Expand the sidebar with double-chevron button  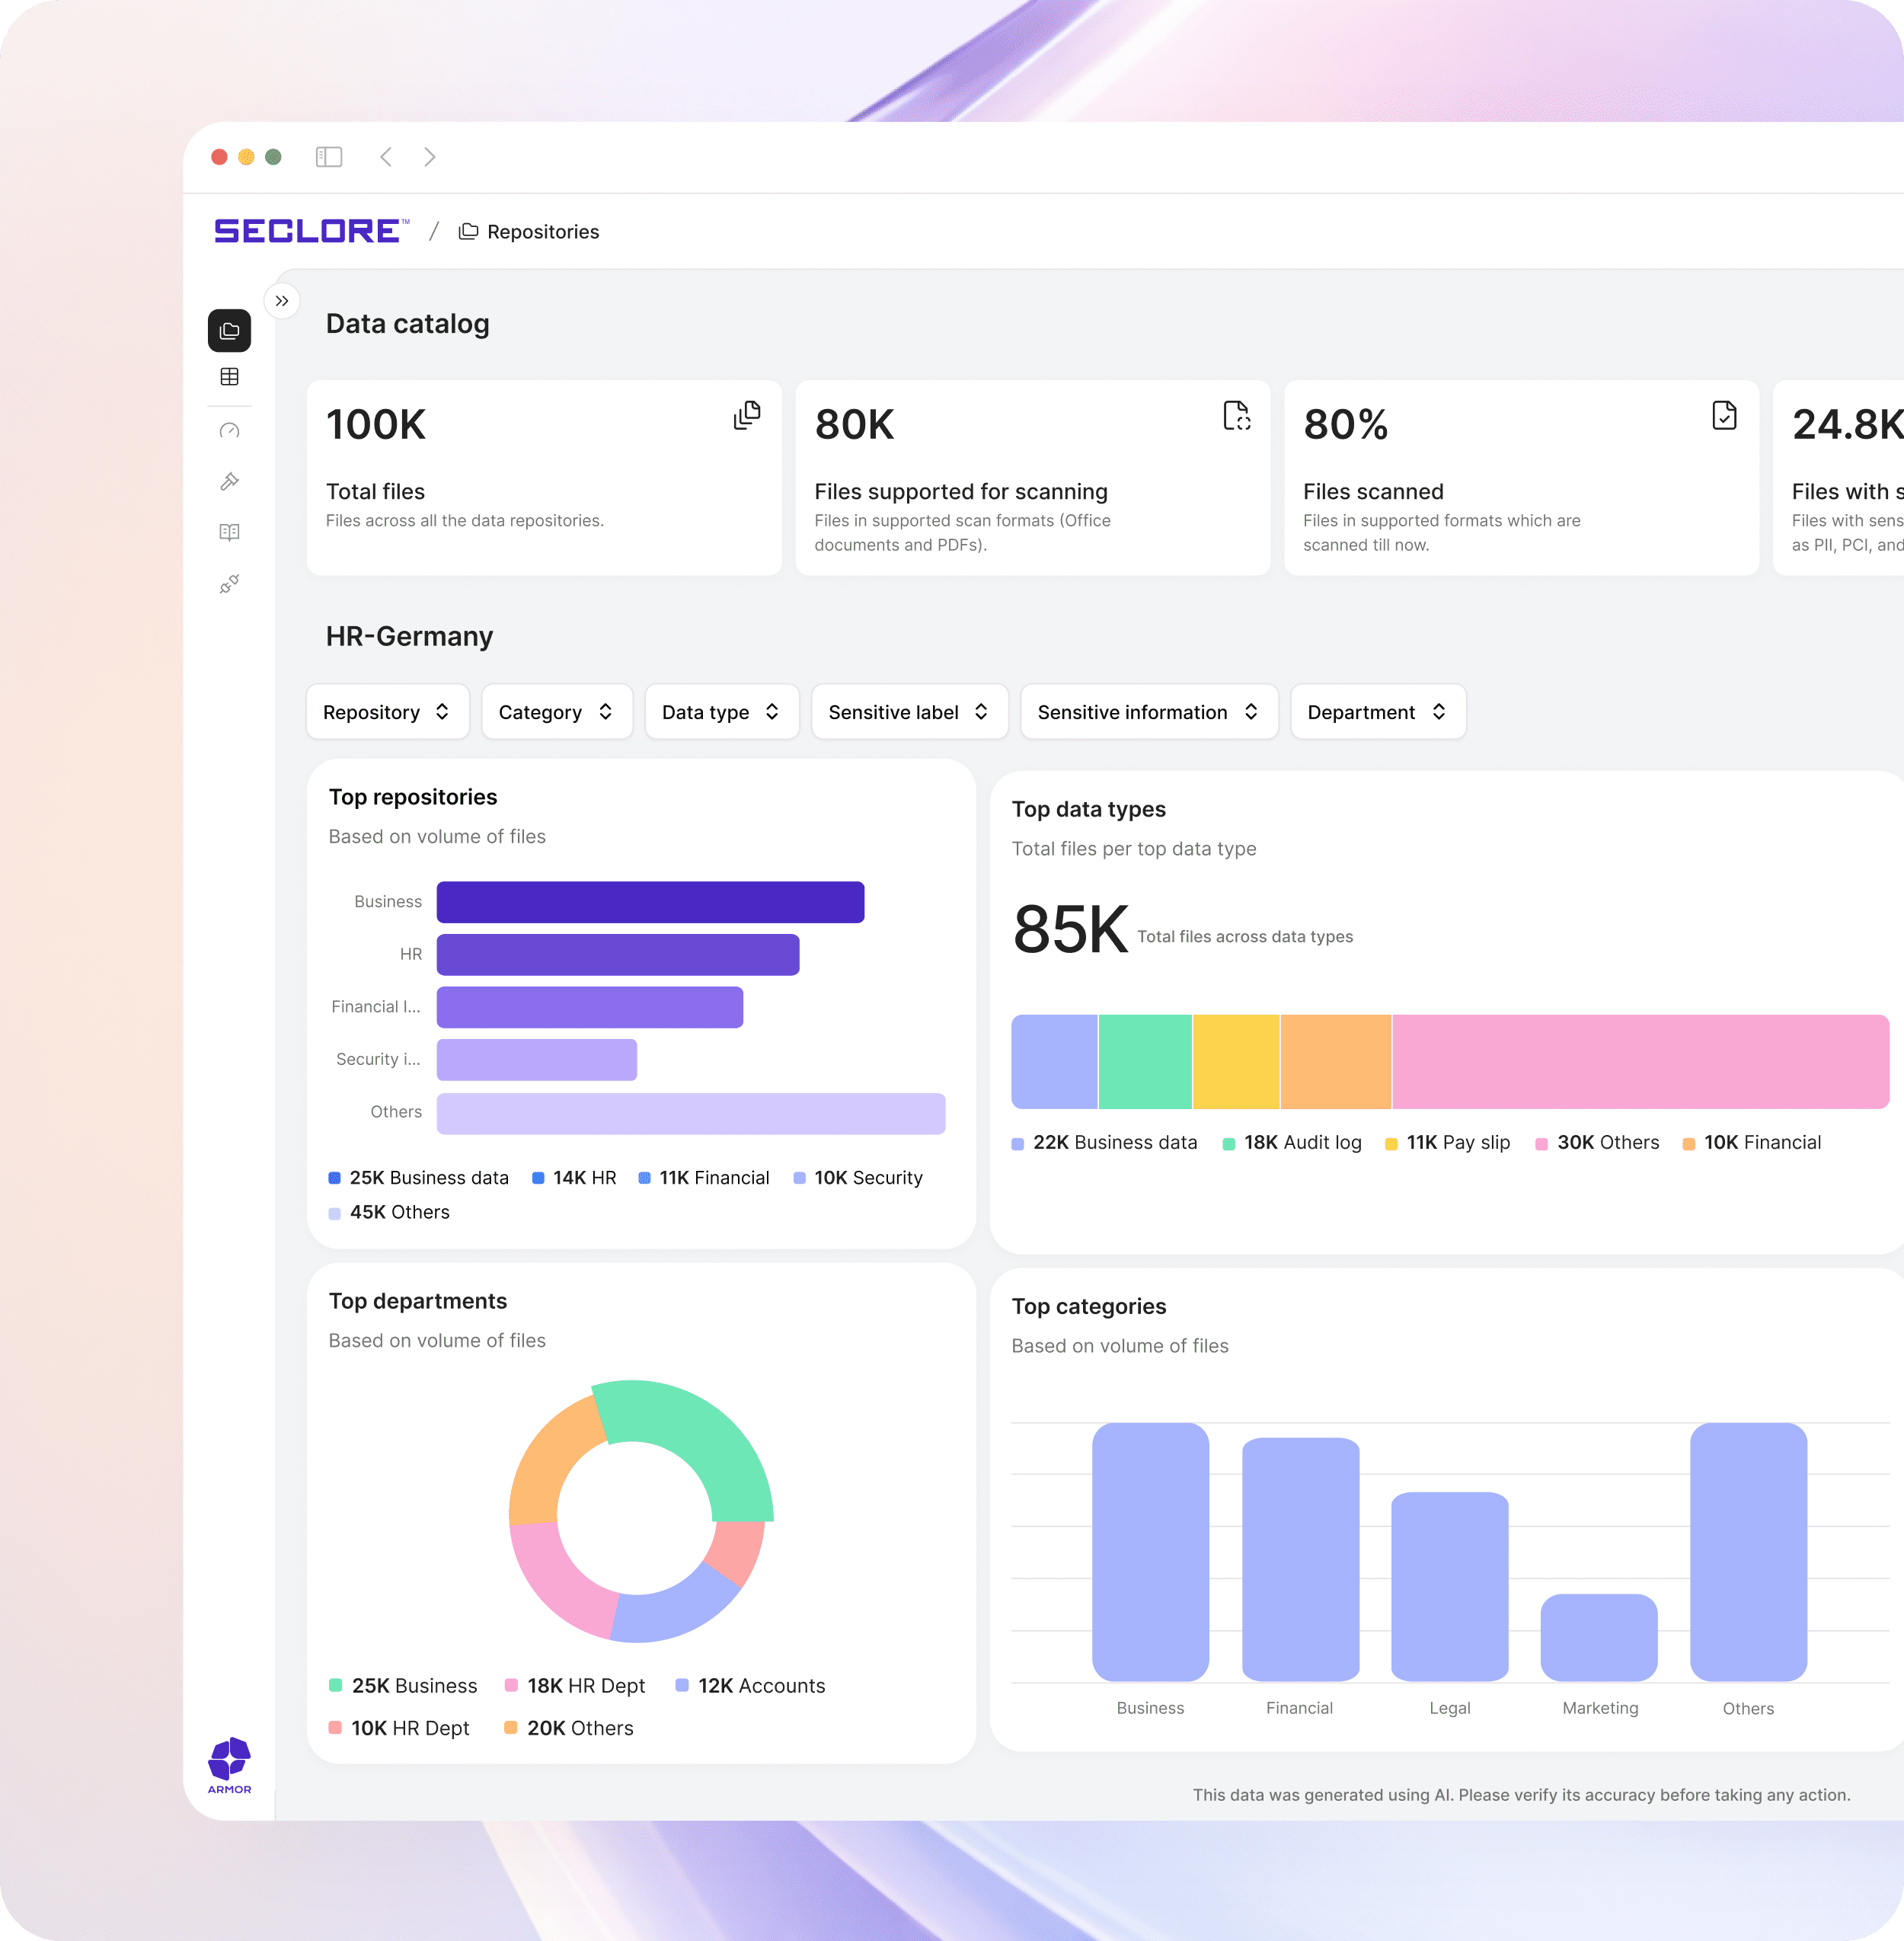282,301
